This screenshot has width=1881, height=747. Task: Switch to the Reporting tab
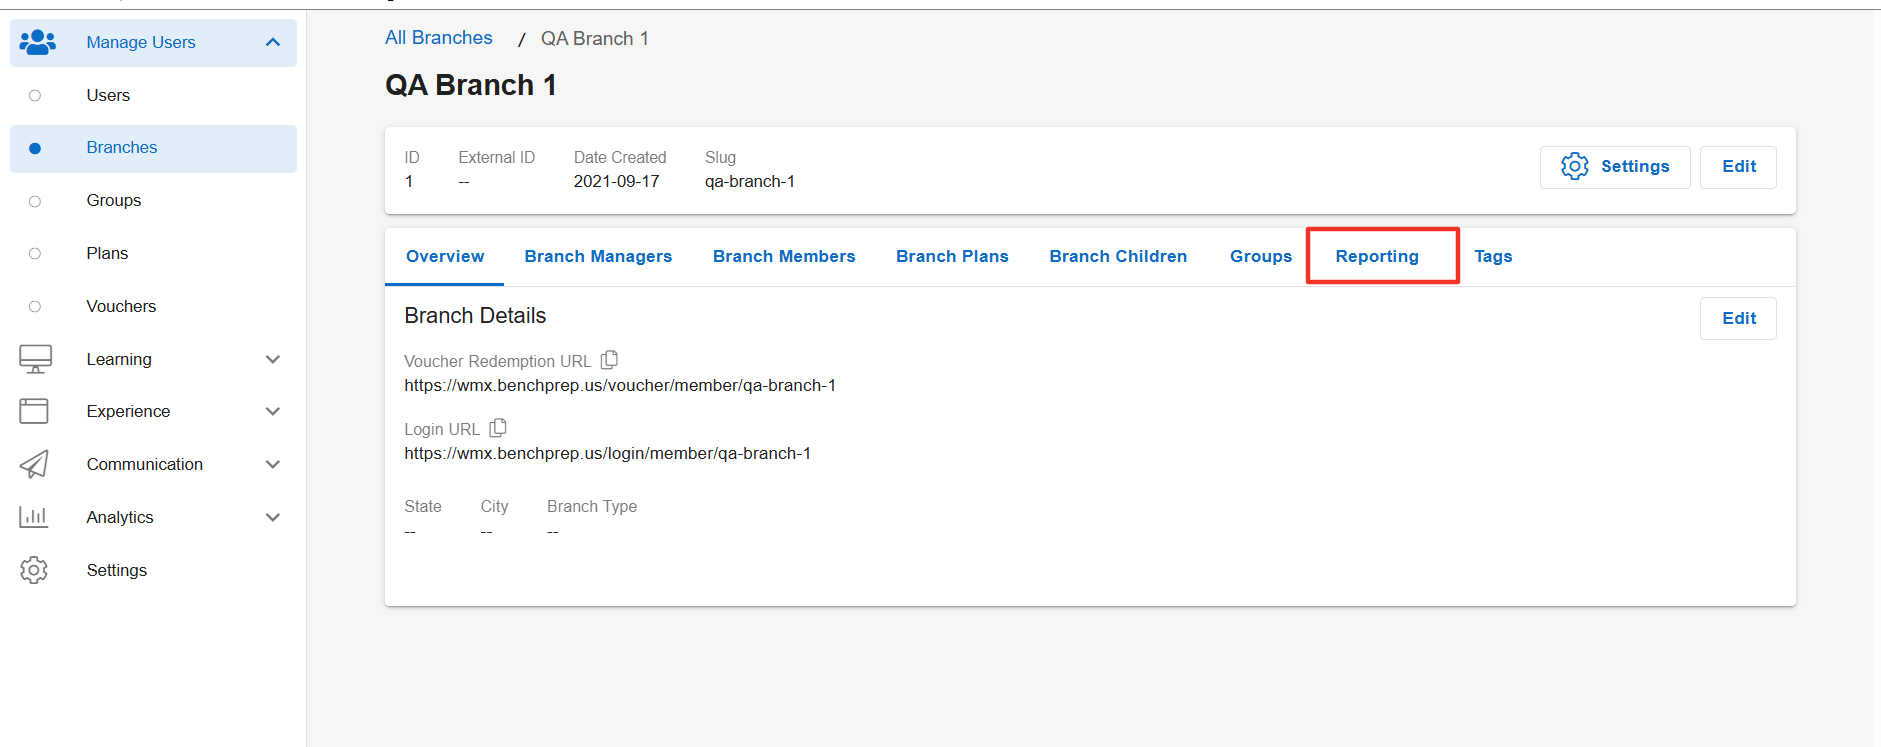click(1377, 256)
